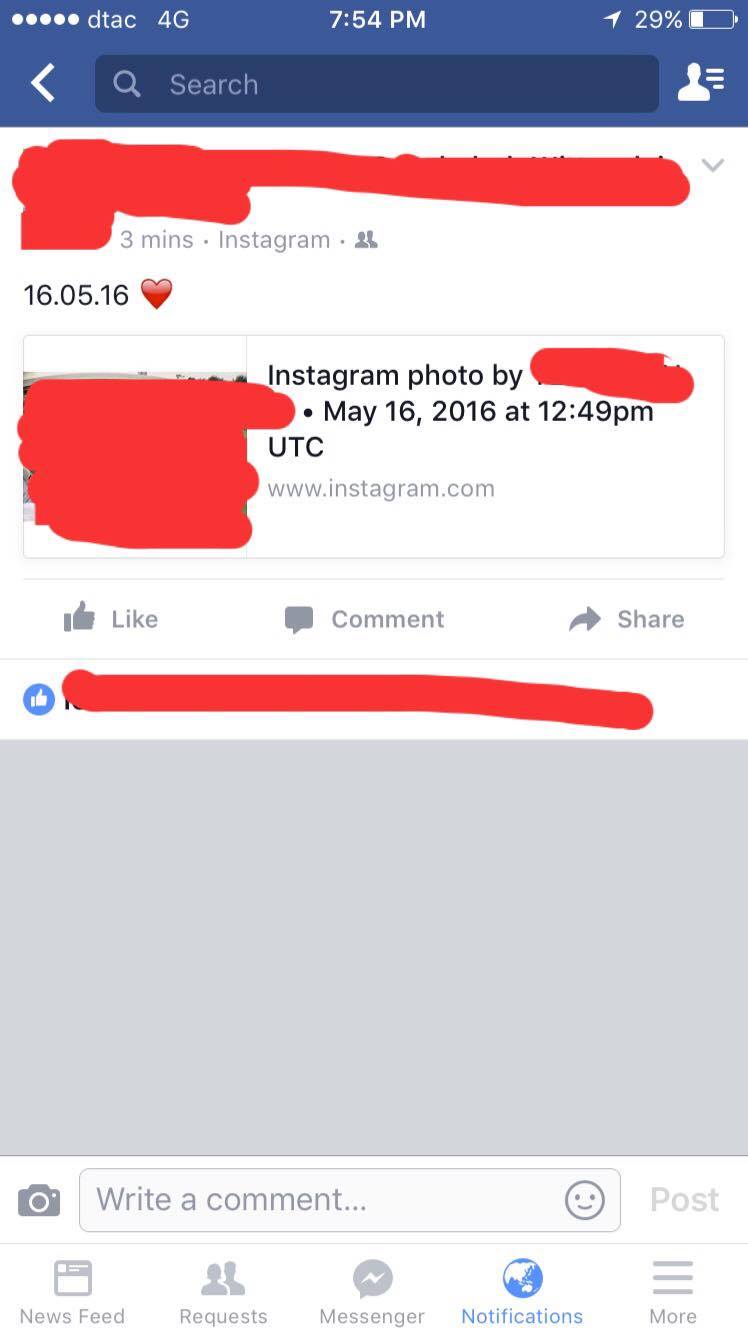Tap the red heart emoji in post
The image size is (748, 1331).
click(156, 295)
